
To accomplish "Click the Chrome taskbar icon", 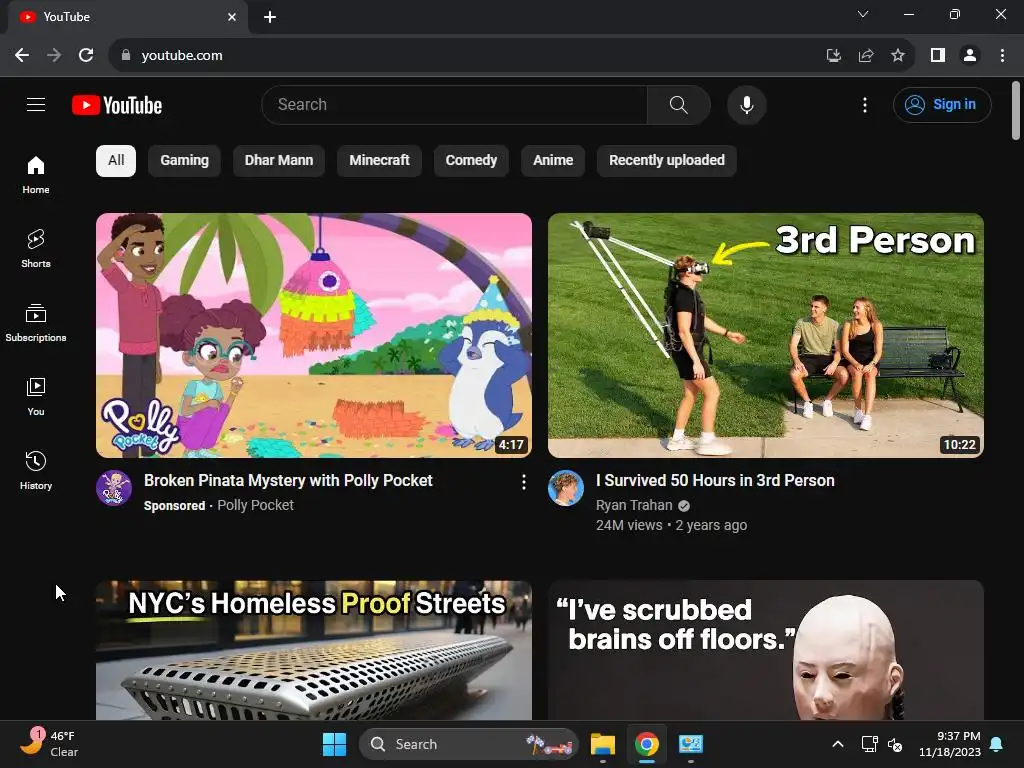I will click(647, 744).
